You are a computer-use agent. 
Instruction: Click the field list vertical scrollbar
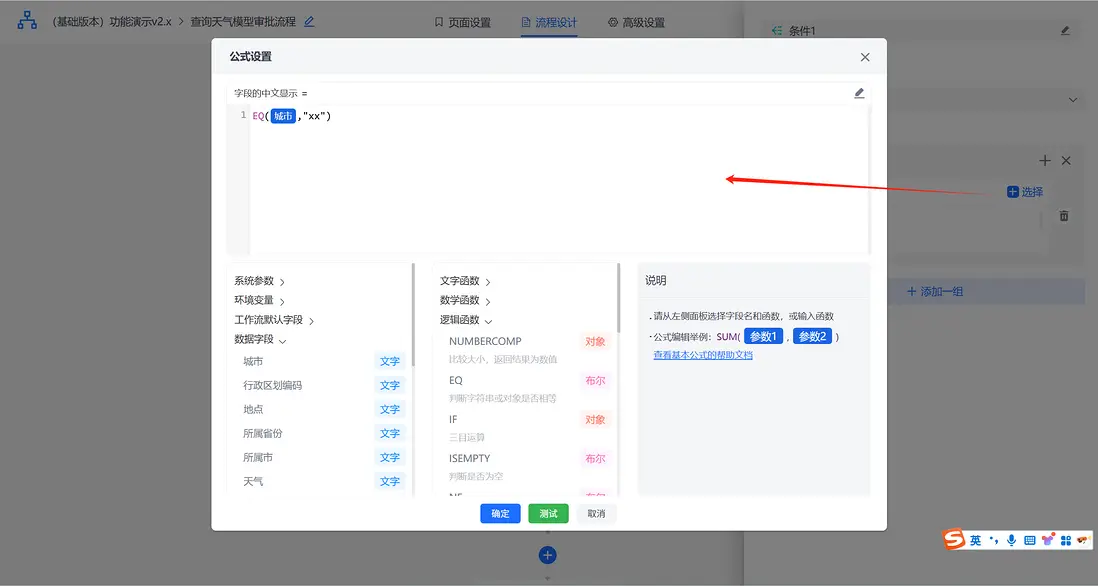point(413,315)
